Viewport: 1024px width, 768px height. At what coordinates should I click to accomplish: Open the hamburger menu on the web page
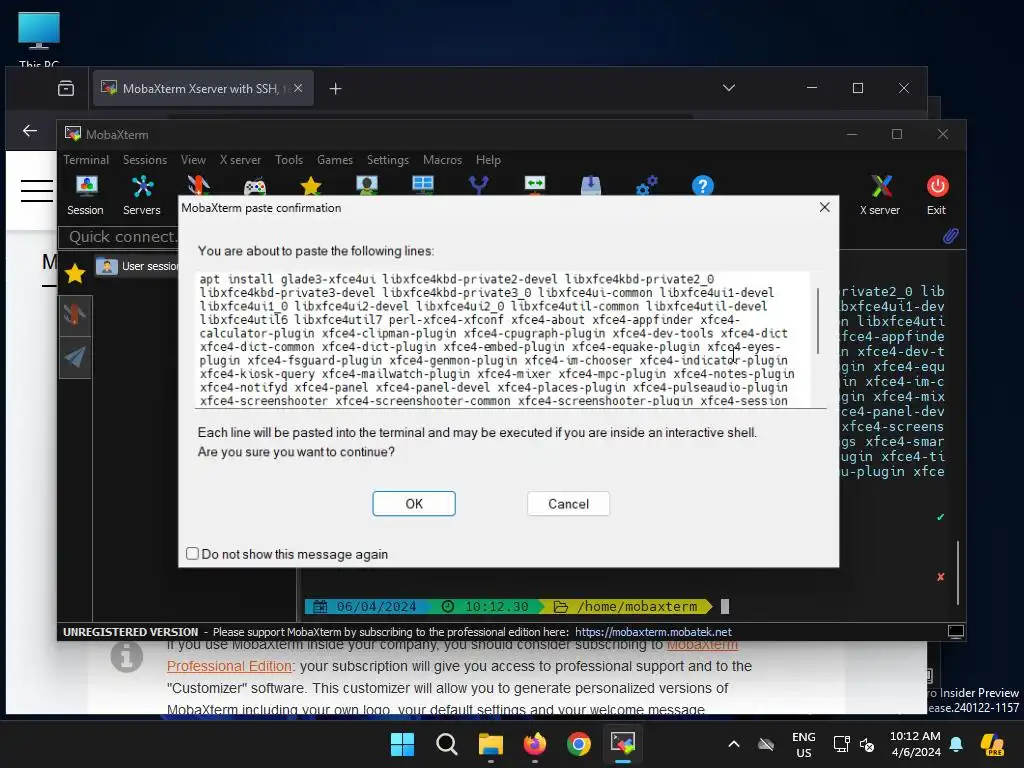pos(37,191)
